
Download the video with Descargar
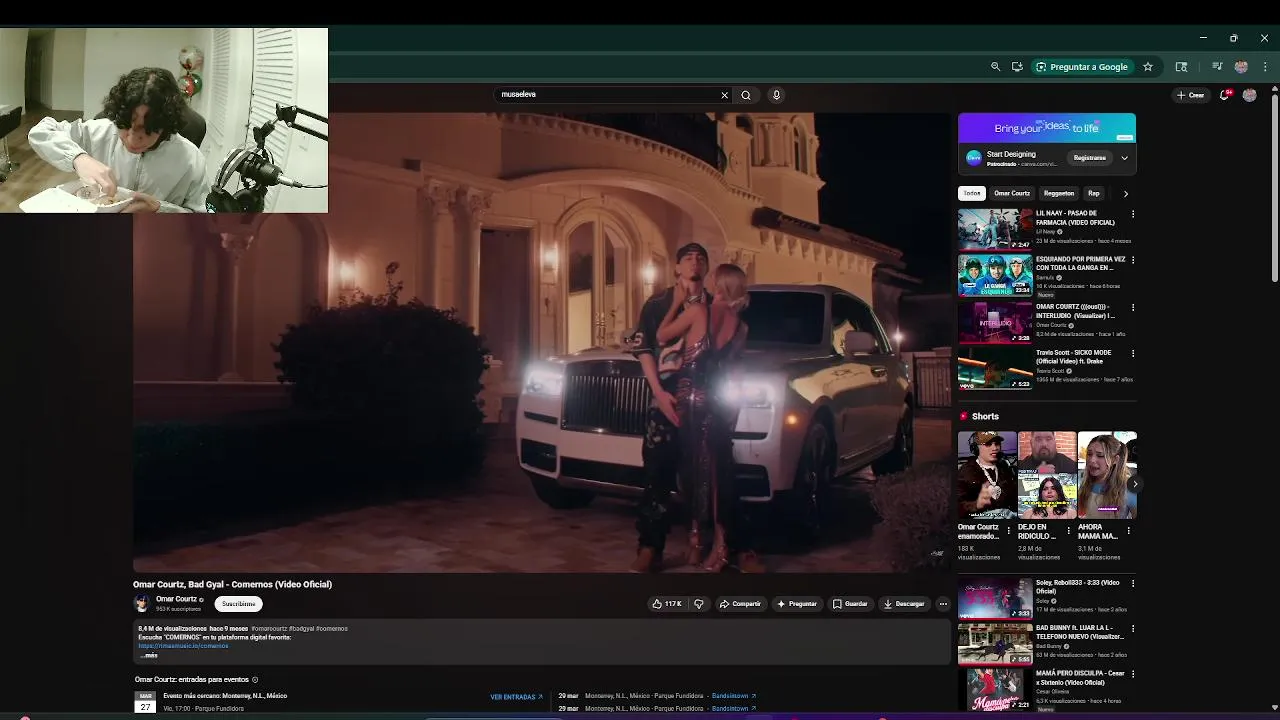coord(904,604)
